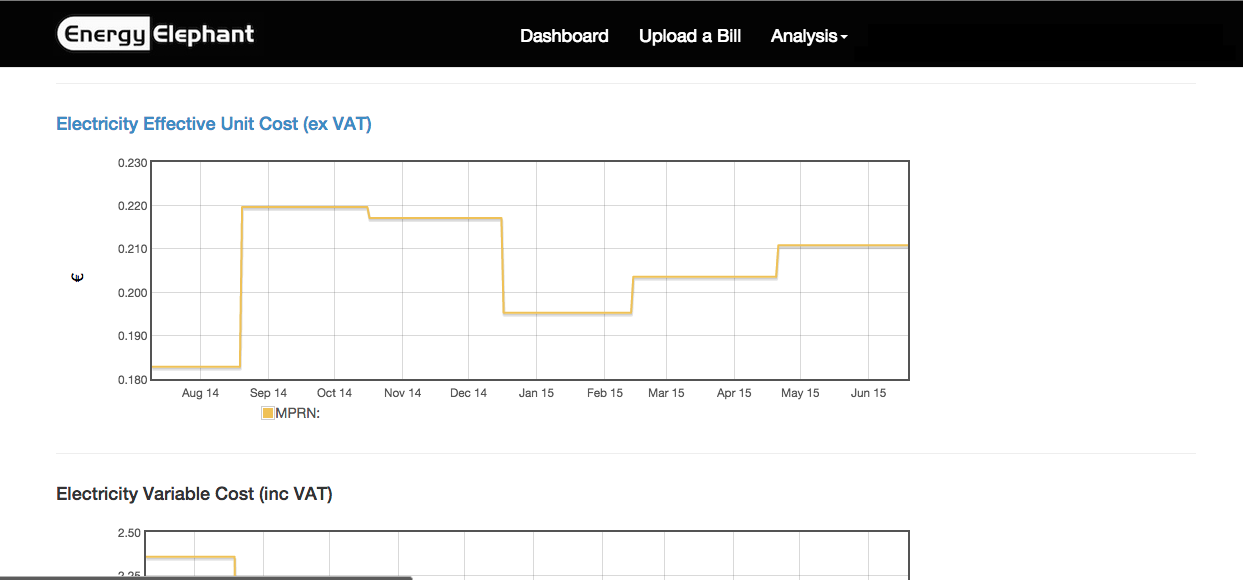The image size is (1243, 580).
Task: Click the Jun 15 x-axis label
Action: [x=868, y=393]
